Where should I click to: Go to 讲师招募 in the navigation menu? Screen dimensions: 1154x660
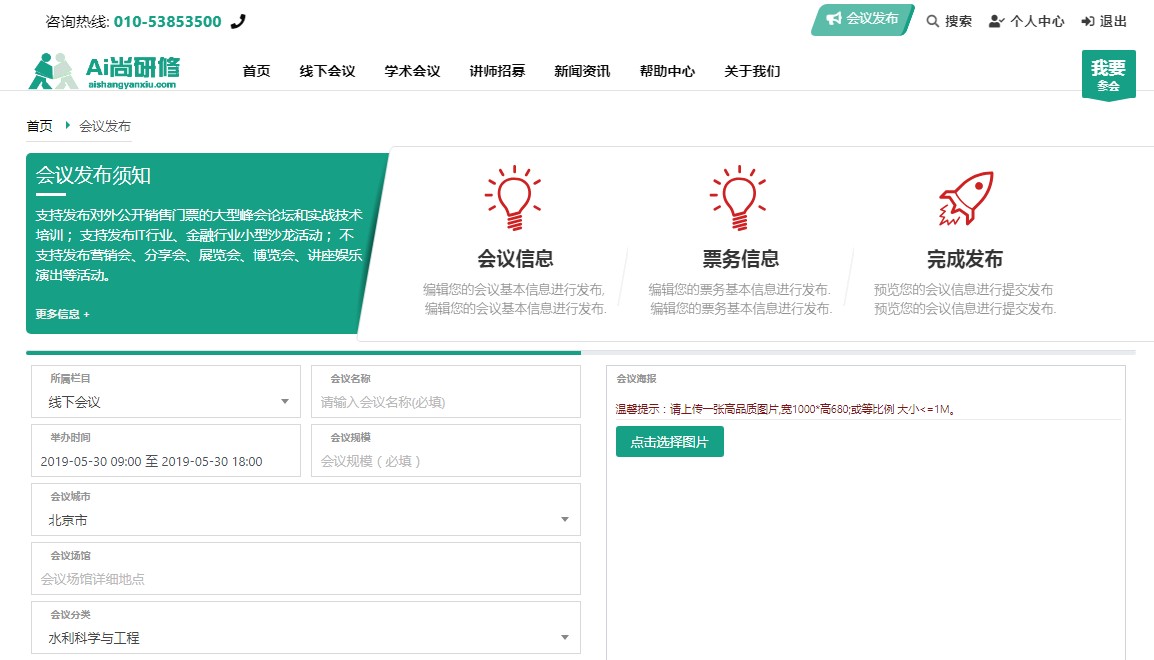(x=497, y=71)
